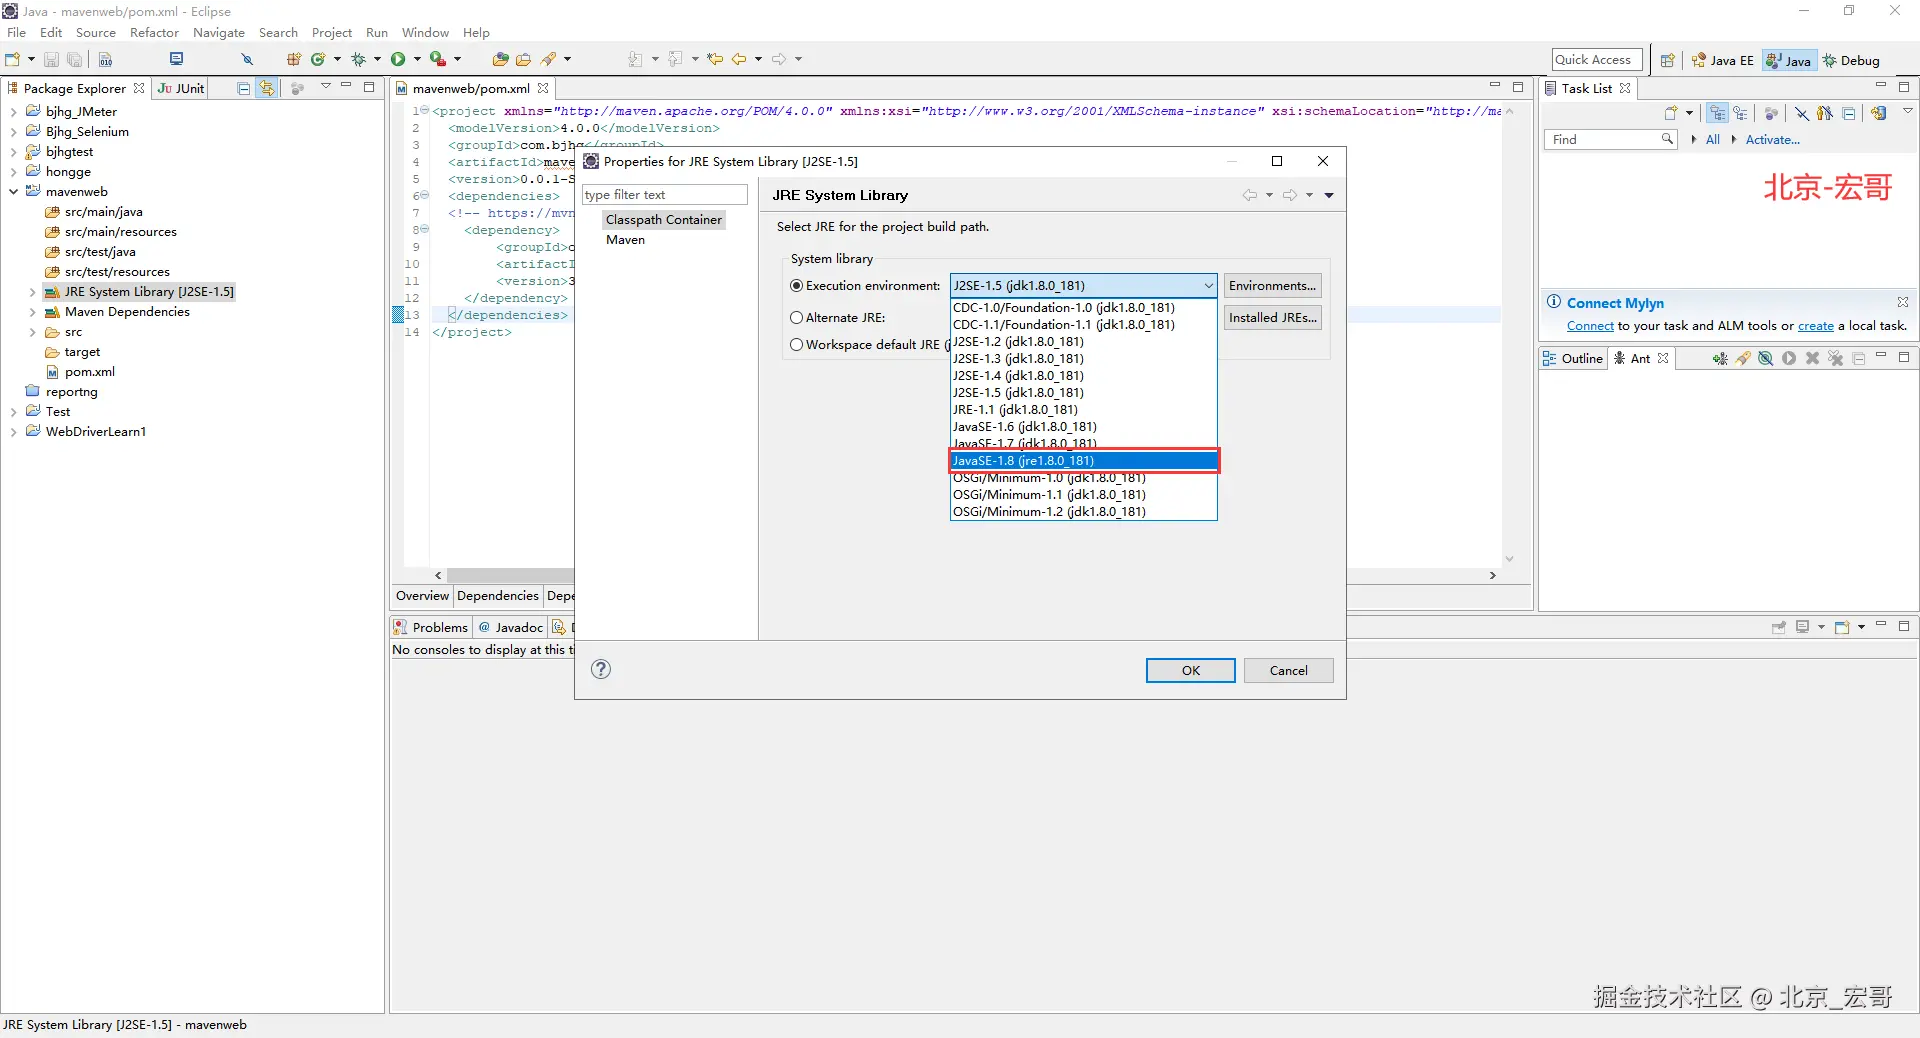Image resolution: width=1920 pixels, height=1038 pixels.
Task: Select the Execution environment radio button
Action: tap(797, 286)
